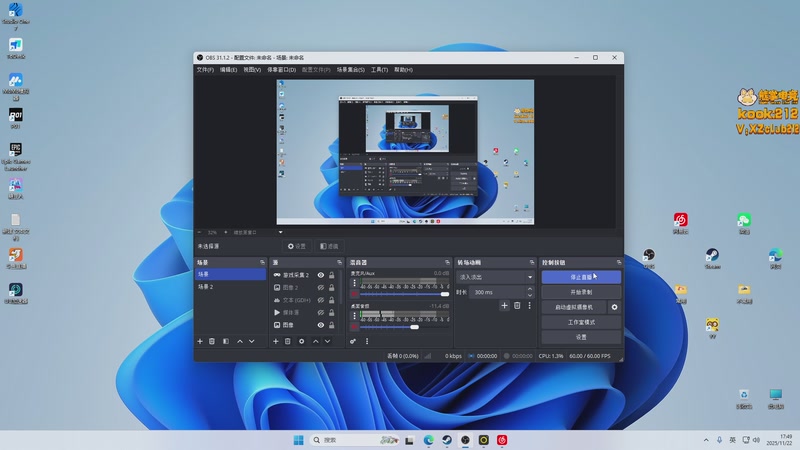Click the 开始录制 button
The height and width of the screenshot is (450, 800).
coord(581,292)
